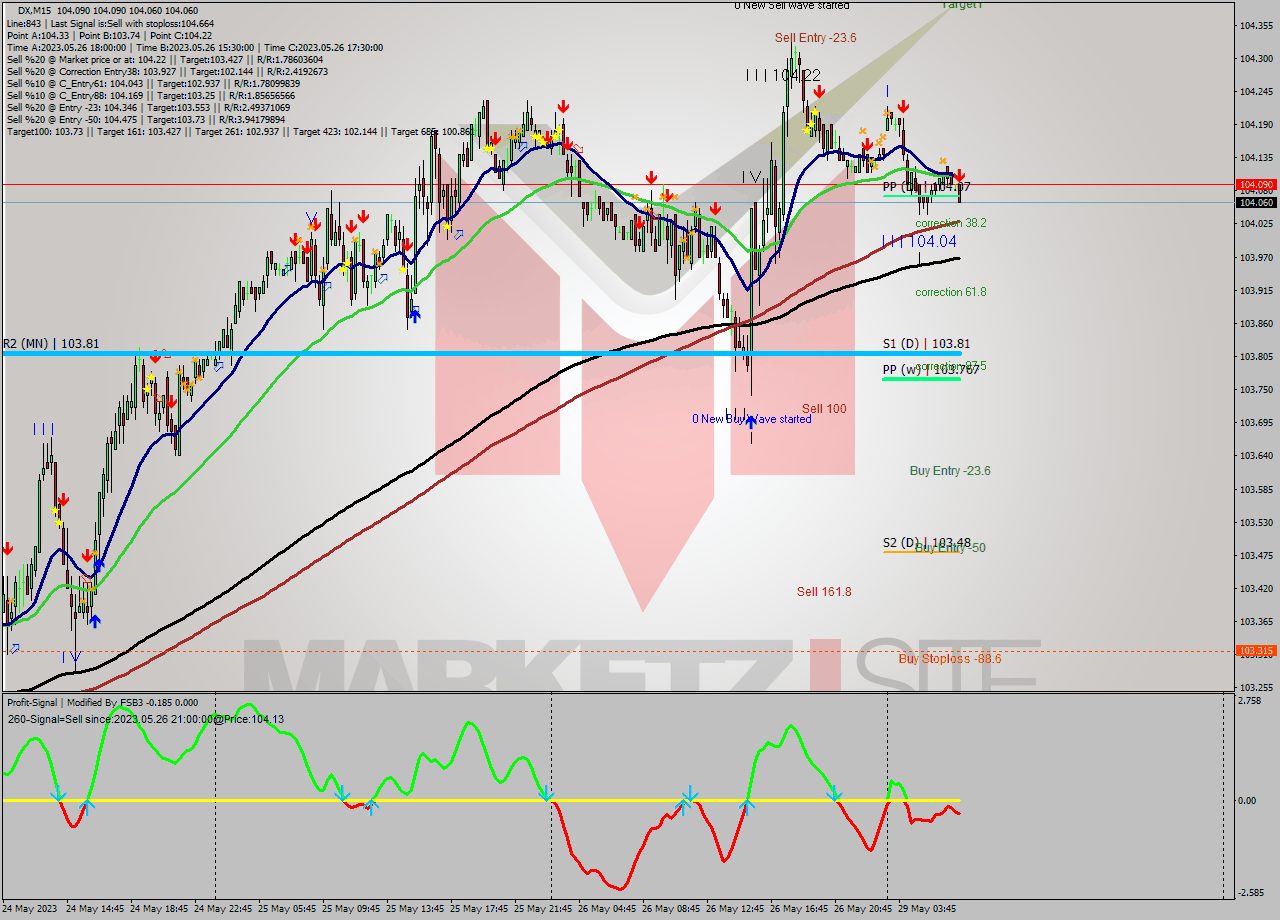This screenshot has height=920, width=1280.
Task: Select the 'Sell 161.8' level label
Action: (824, 592)
